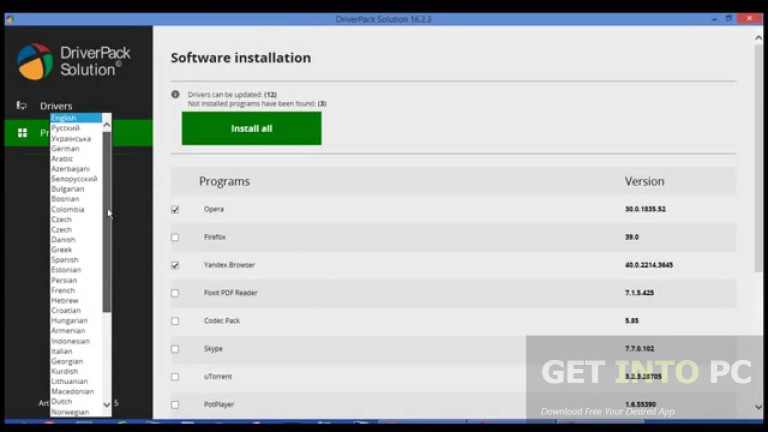The height and width of the screenshot is (432, 768).
Task: Select Italian in language list
Action: click(x=62, y=351)
